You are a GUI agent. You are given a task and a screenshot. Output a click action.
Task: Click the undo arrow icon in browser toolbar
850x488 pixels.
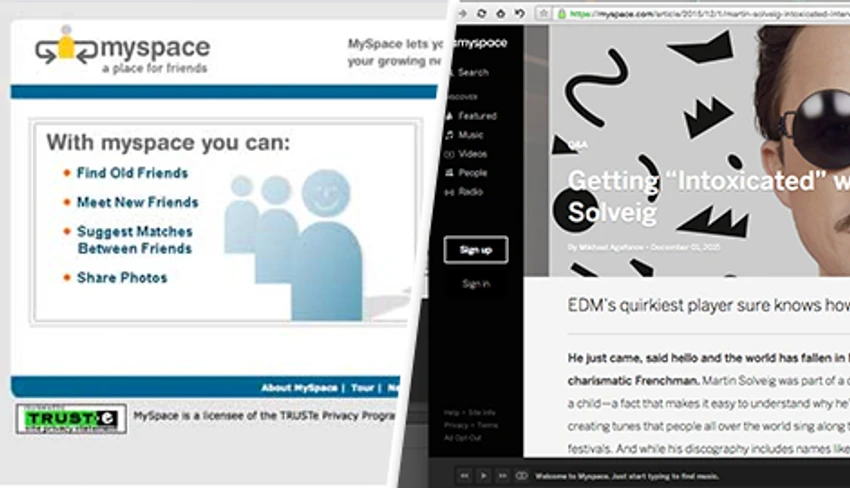point(520,14)
